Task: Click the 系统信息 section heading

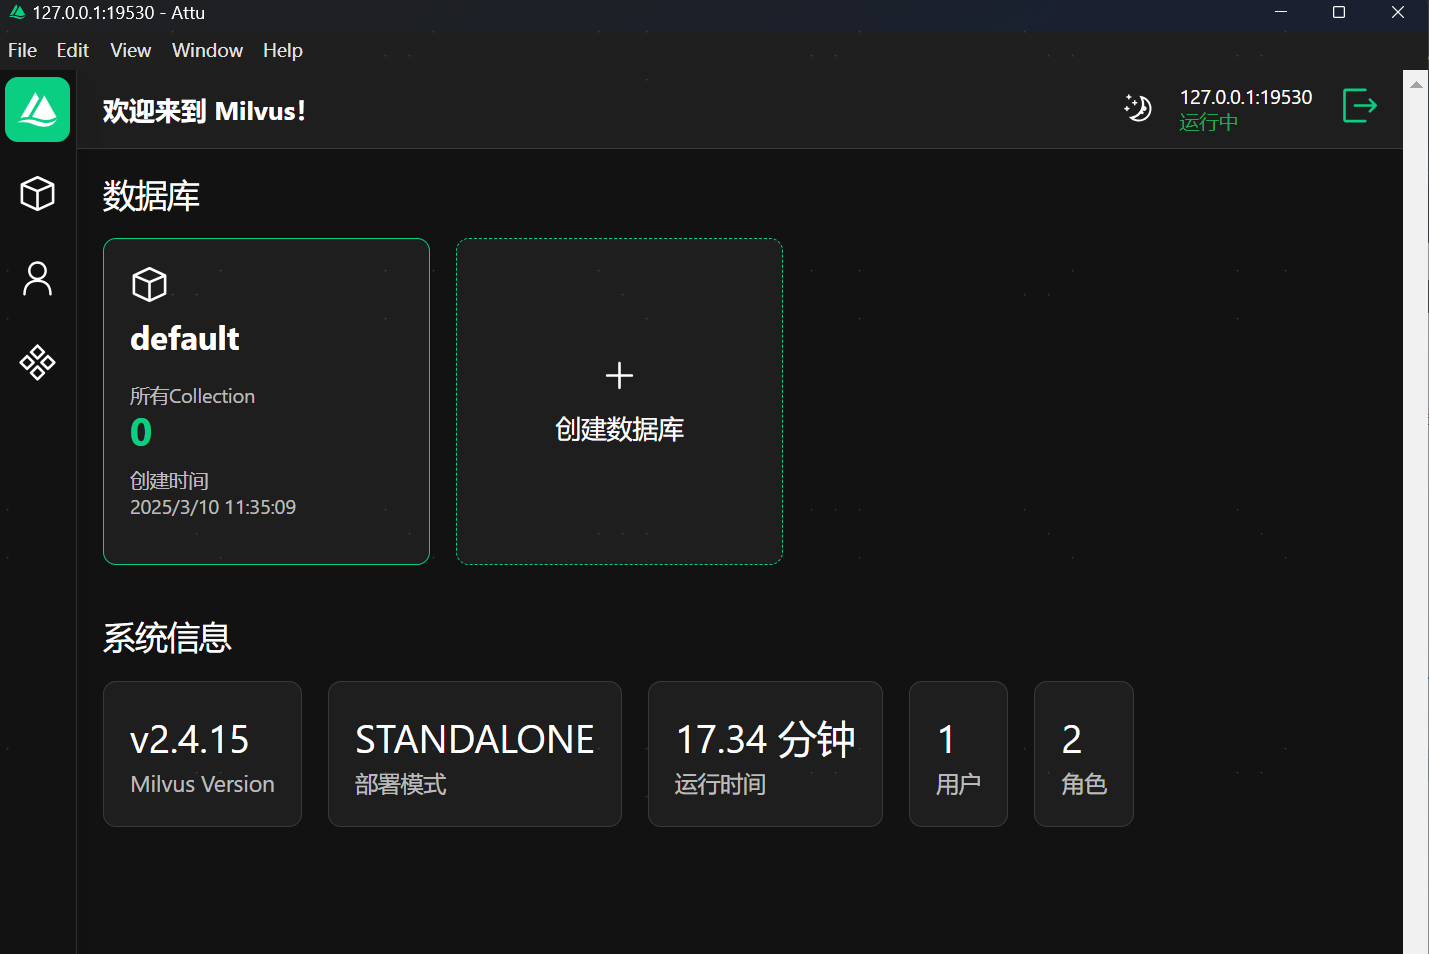Action: pyautogui.click(x=167, y=638)
